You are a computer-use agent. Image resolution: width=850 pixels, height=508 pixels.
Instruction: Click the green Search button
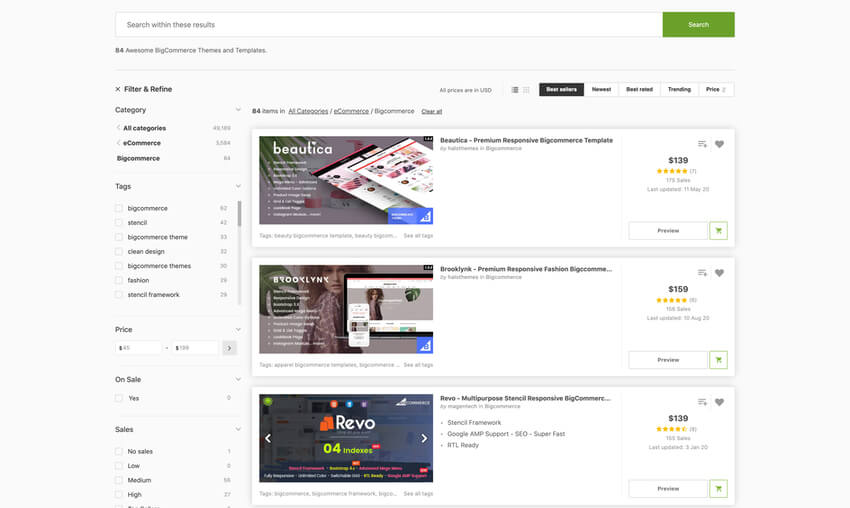pyautogui.click(x=698, y=25)
